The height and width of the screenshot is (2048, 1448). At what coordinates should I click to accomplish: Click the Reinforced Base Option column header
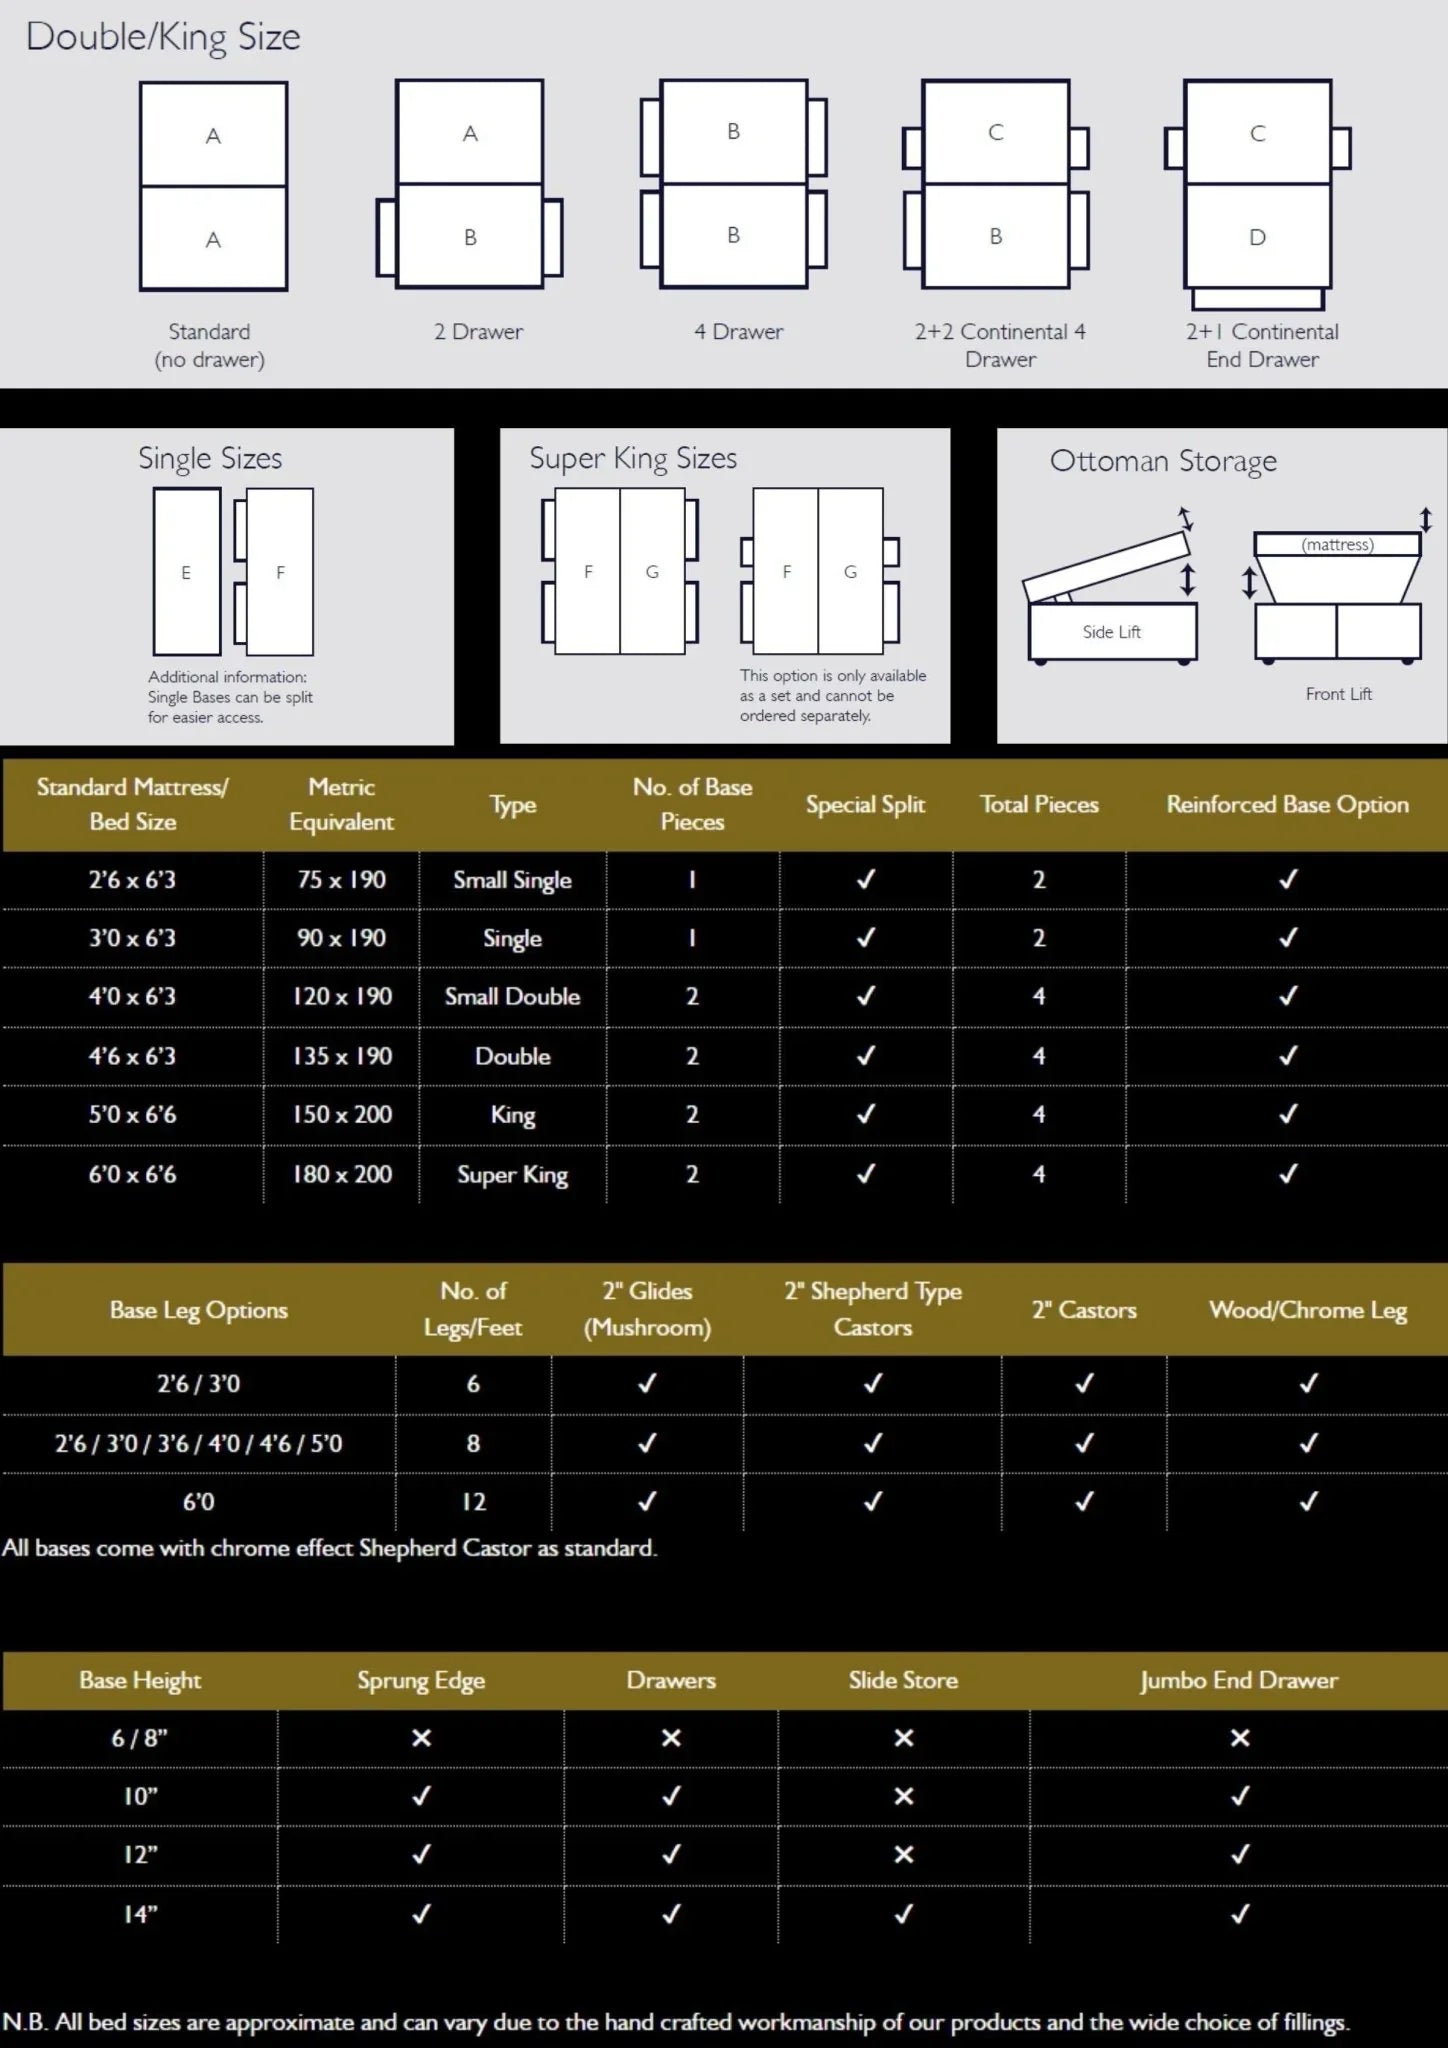[1287, 805]
